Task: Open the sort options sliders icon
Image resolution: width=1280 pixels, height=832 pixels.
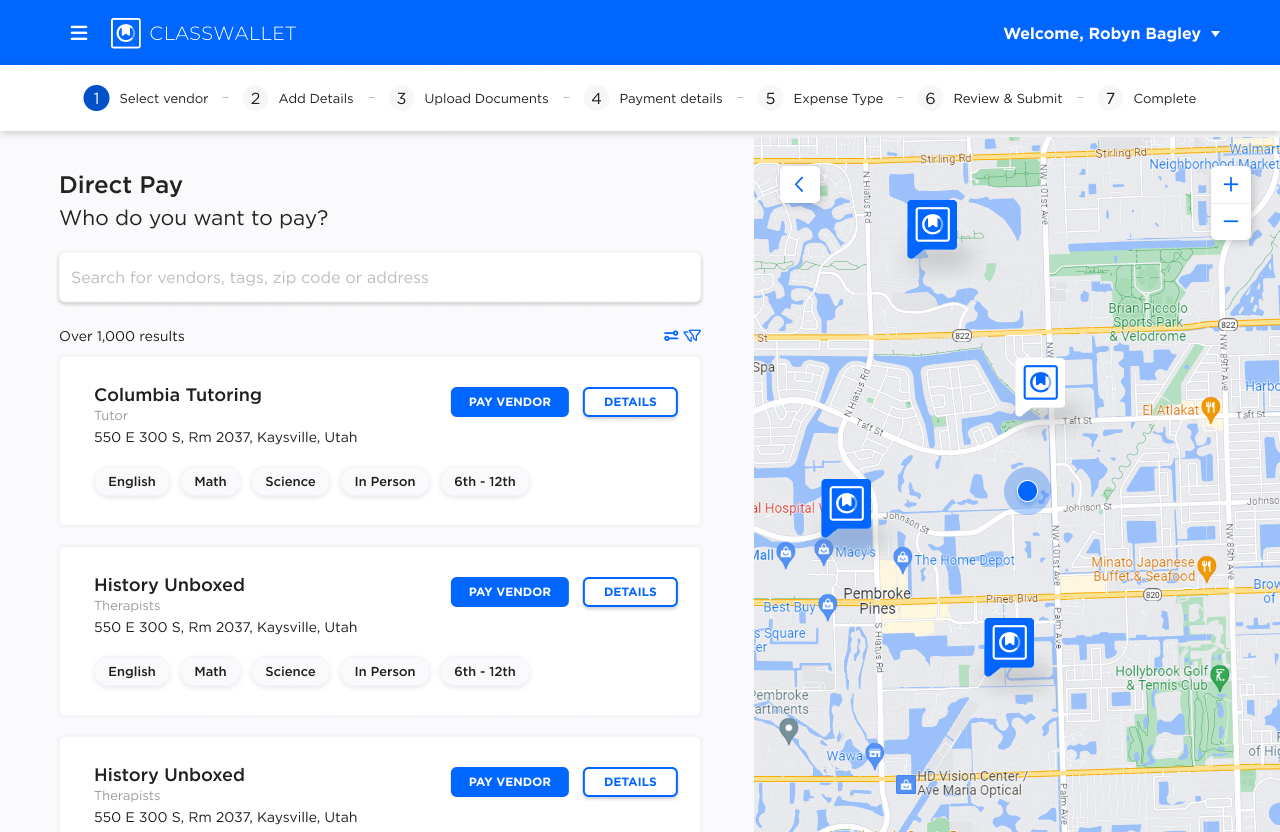Action: pos(671,335)
